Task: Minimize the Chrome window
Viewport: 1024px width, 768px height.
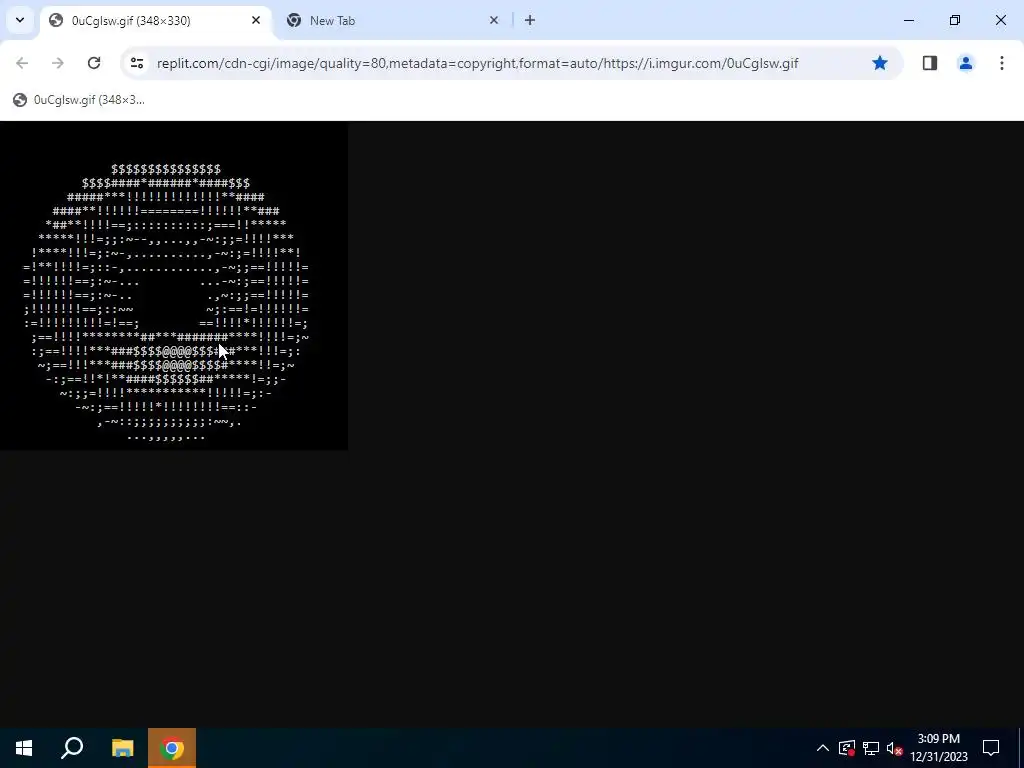Action: pyautogui.click(x=908, y=20)
